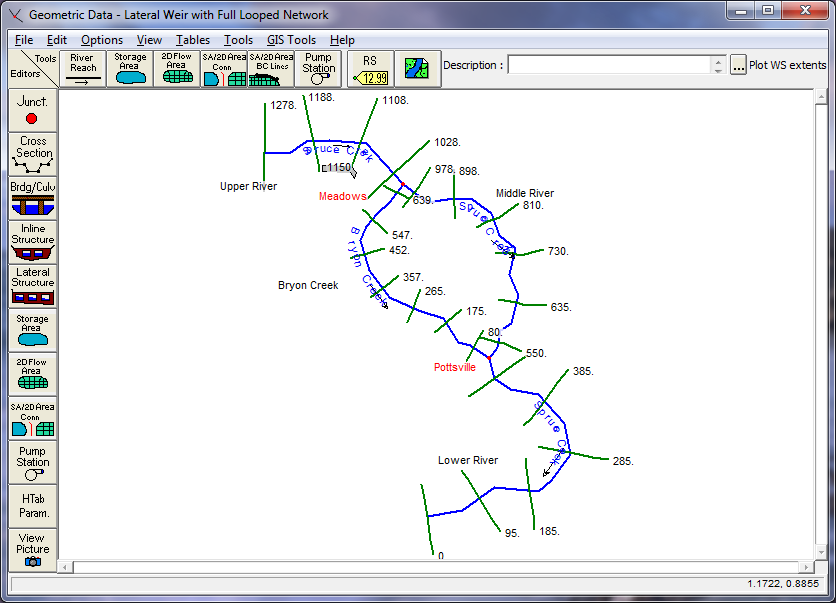Click the RS river station tool
This screenshot has width=836, height=603.
[x=370, y=69]
